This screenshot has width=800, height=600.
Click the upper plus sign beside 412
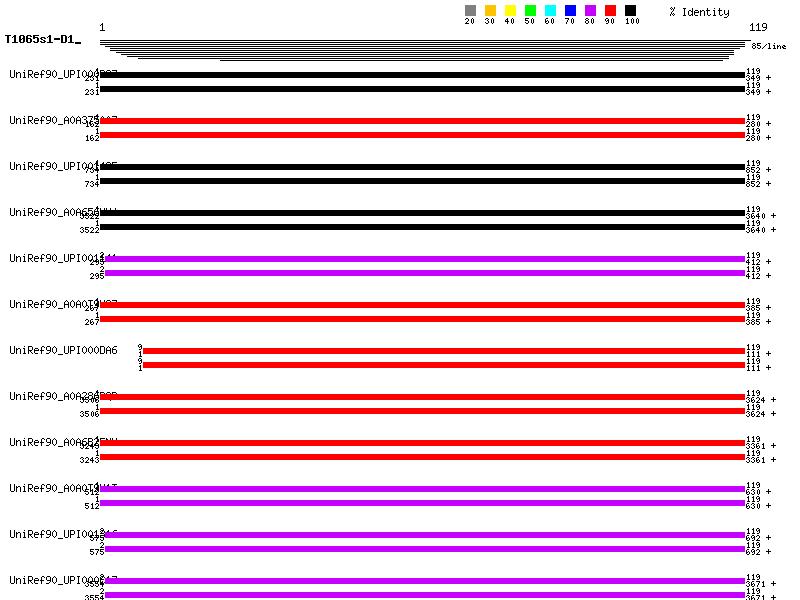tap(768, 262)
